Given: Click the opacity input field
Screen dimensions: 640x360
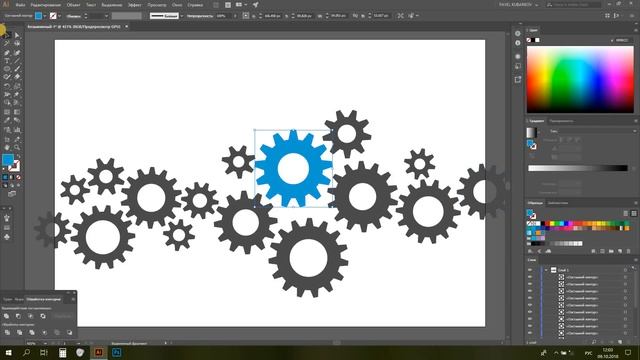Looking at the screenshot, I should point(223,16).
